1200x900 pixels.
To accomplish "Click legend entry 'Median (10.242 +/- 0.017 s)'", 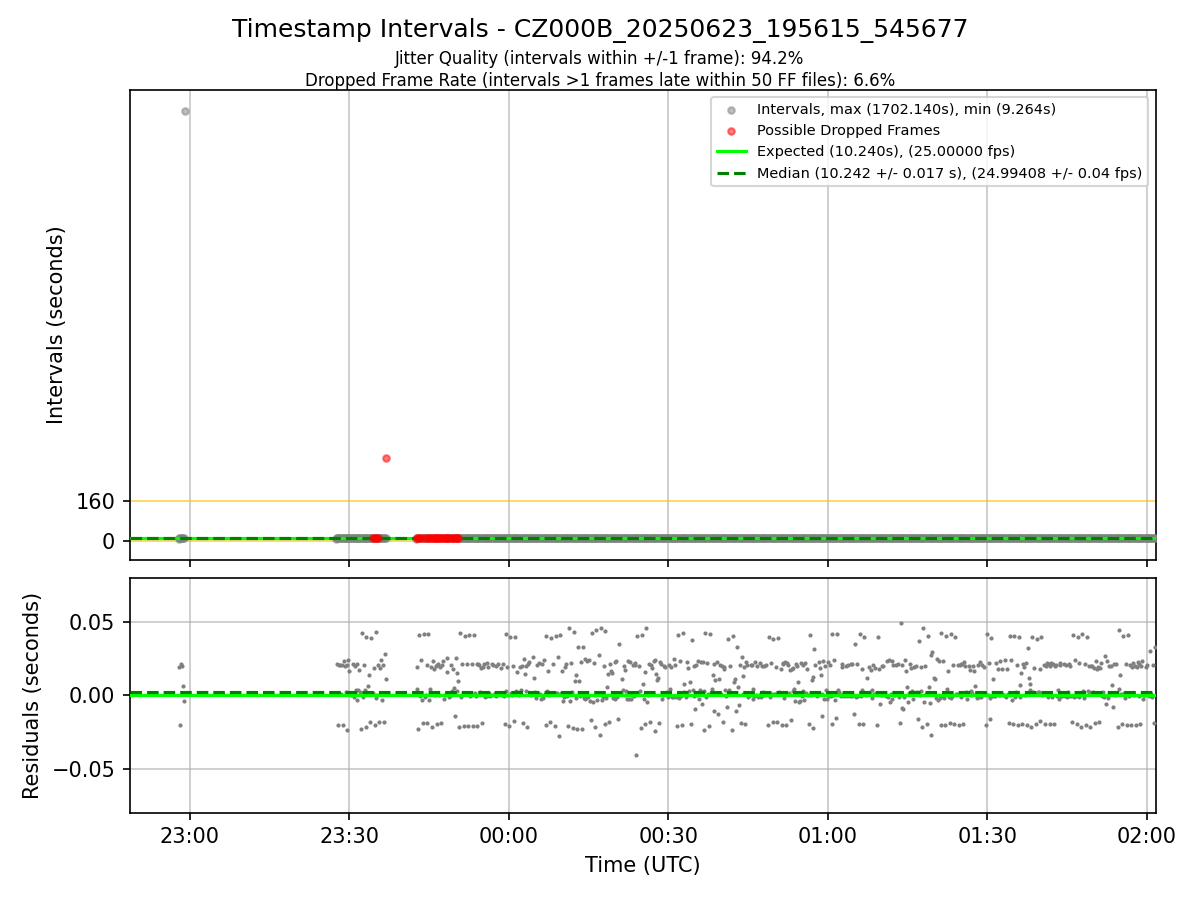I will (949, 173).
